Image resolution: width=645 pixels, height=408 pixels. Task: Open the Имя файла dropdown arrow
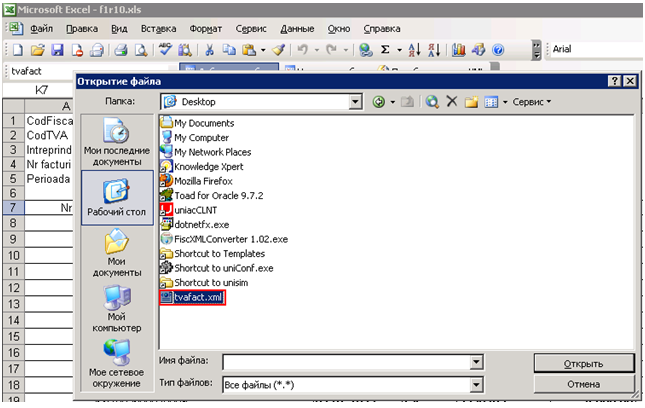(476, 362)
